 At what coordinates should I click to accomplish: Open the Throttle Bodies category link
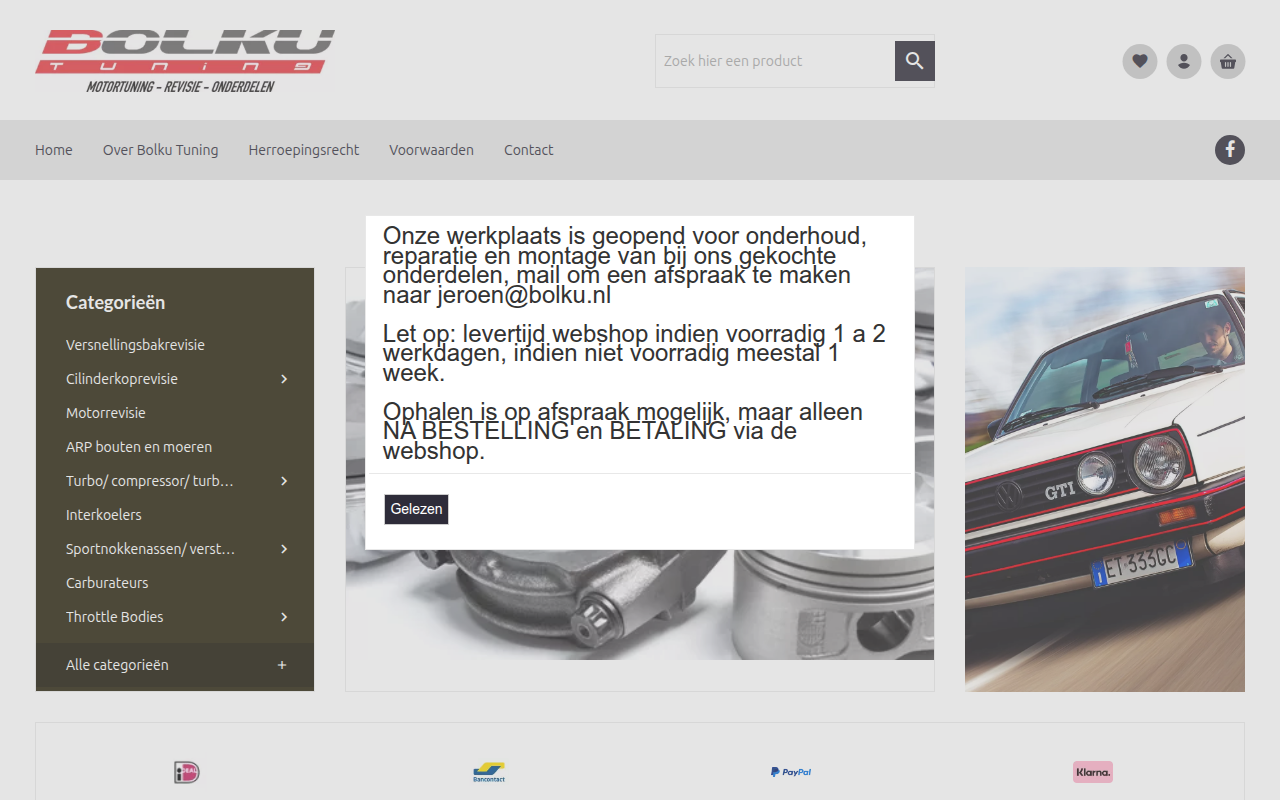coord(115,617)
